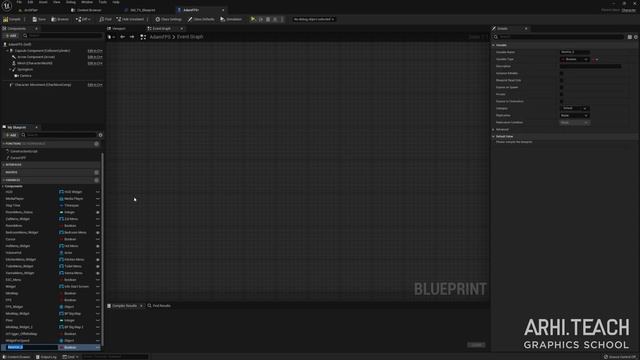Open the Variable Type dropdown
Viewport: 640px width, 360px height.
pyautogui.click(x=575, y=59)
